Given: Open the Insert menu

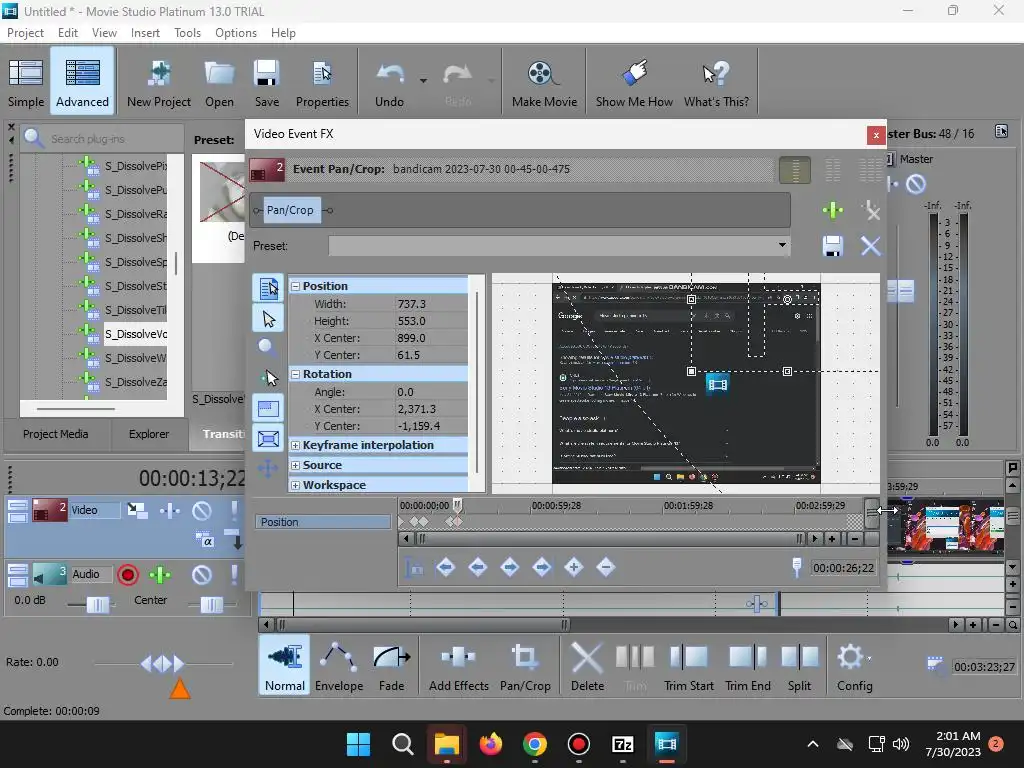Looking at the screenshot, I should point(145,33).
